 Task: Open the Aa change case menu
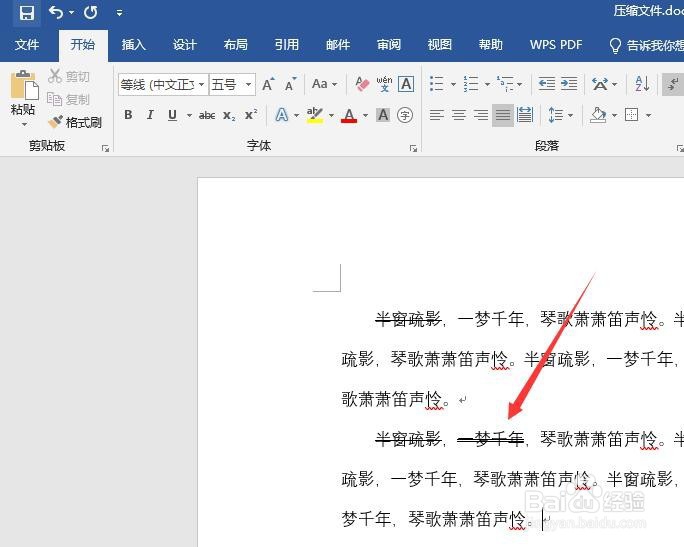click(325, 84)
